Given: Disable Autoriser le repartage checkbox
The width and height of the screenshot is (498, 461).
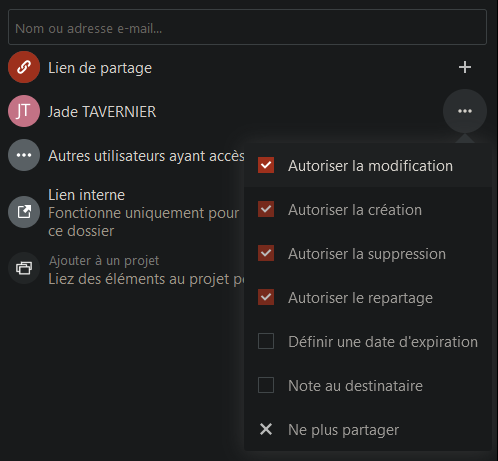Looking at the screenshot, I should (x=266, y=297).
